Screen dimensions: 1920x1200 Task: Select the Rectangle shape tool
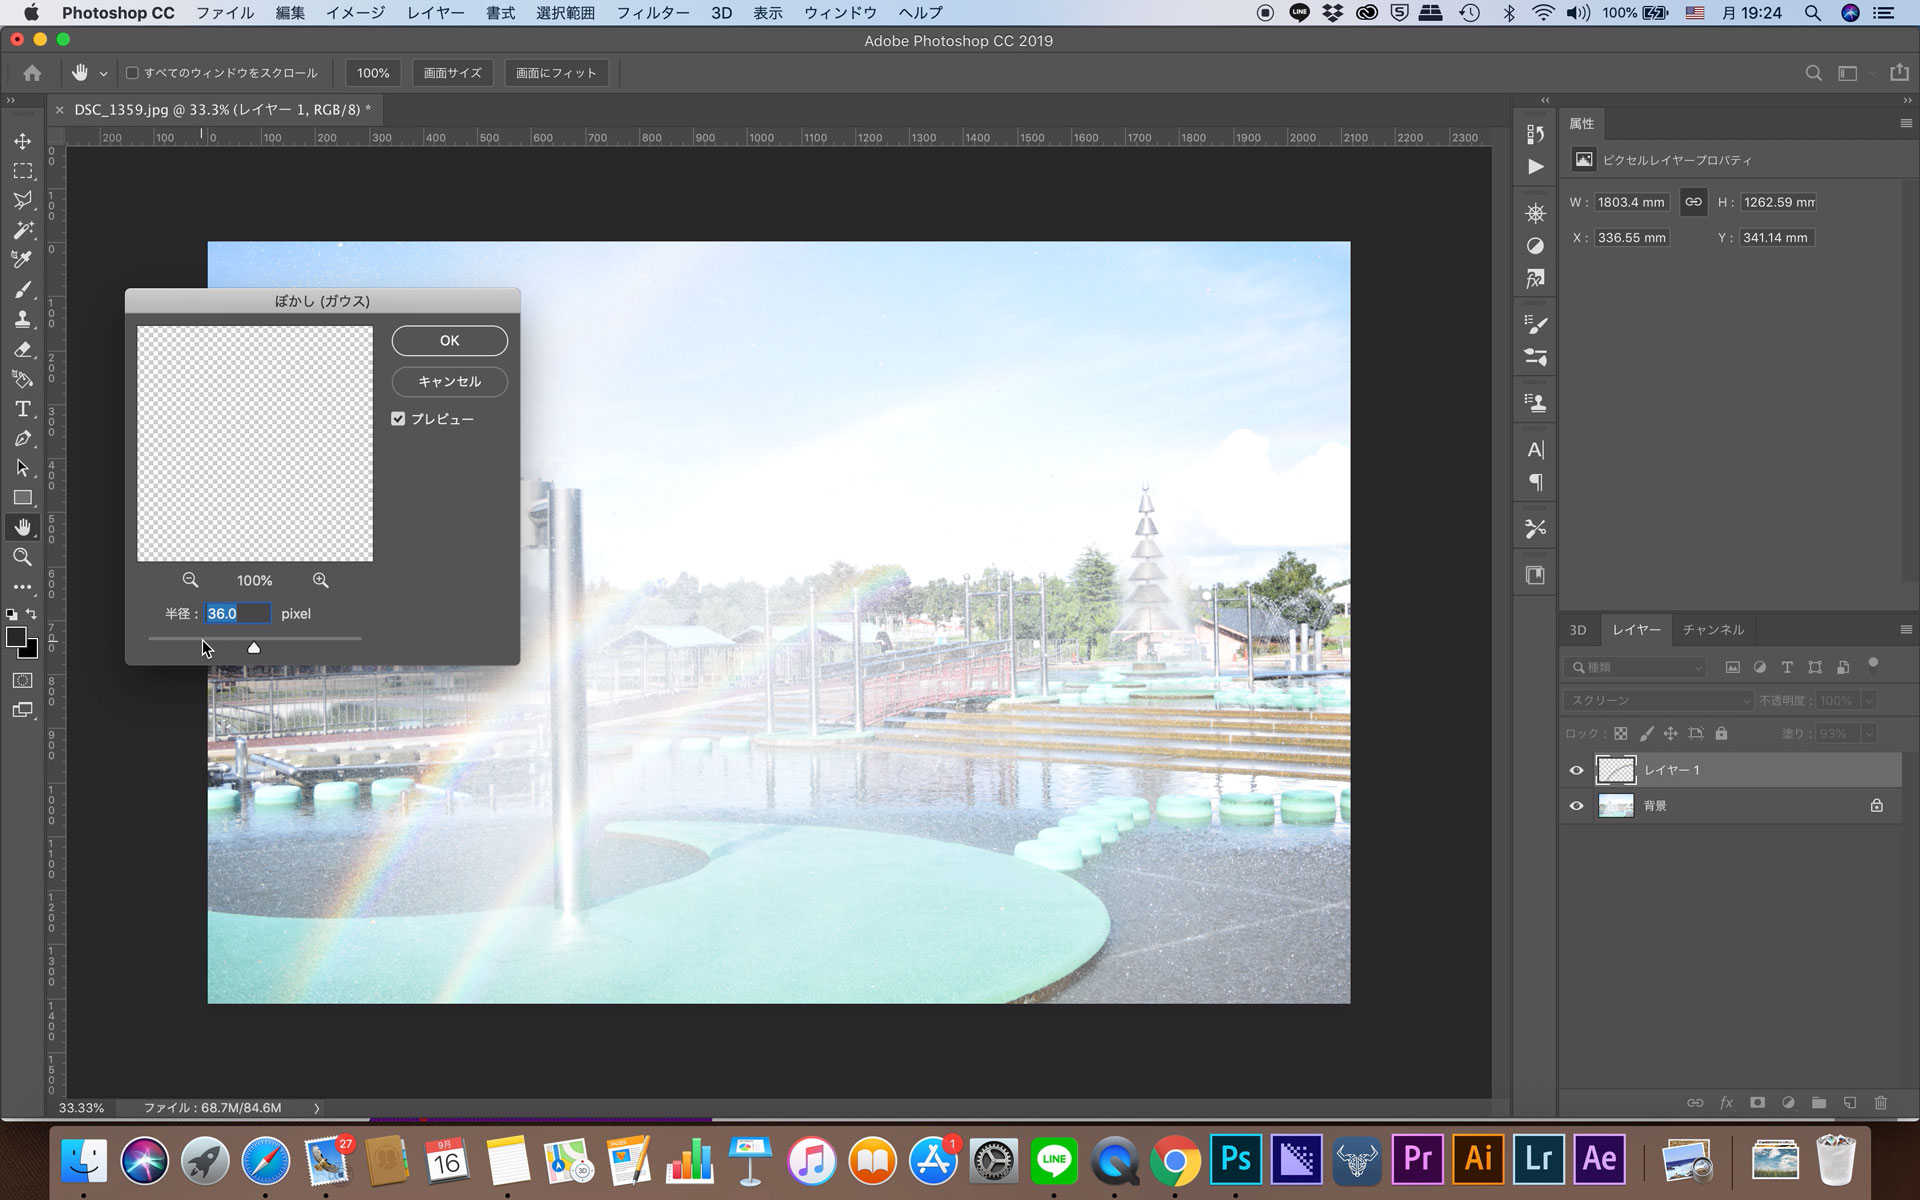22,498
